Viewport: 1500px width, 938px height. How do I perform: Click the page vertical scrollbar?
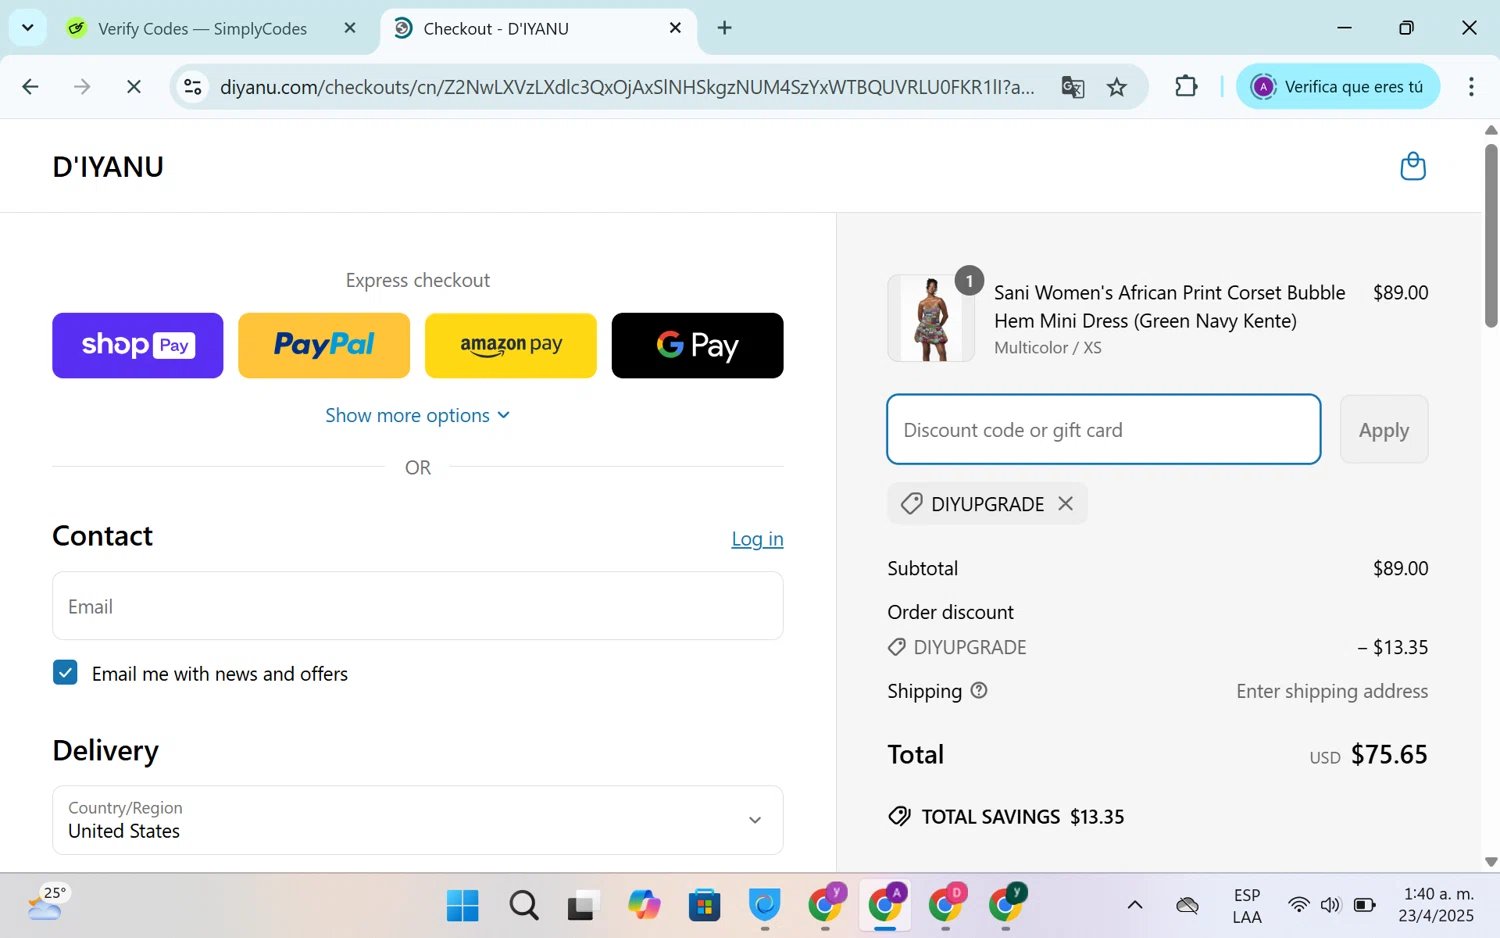tap(1491, 236)
